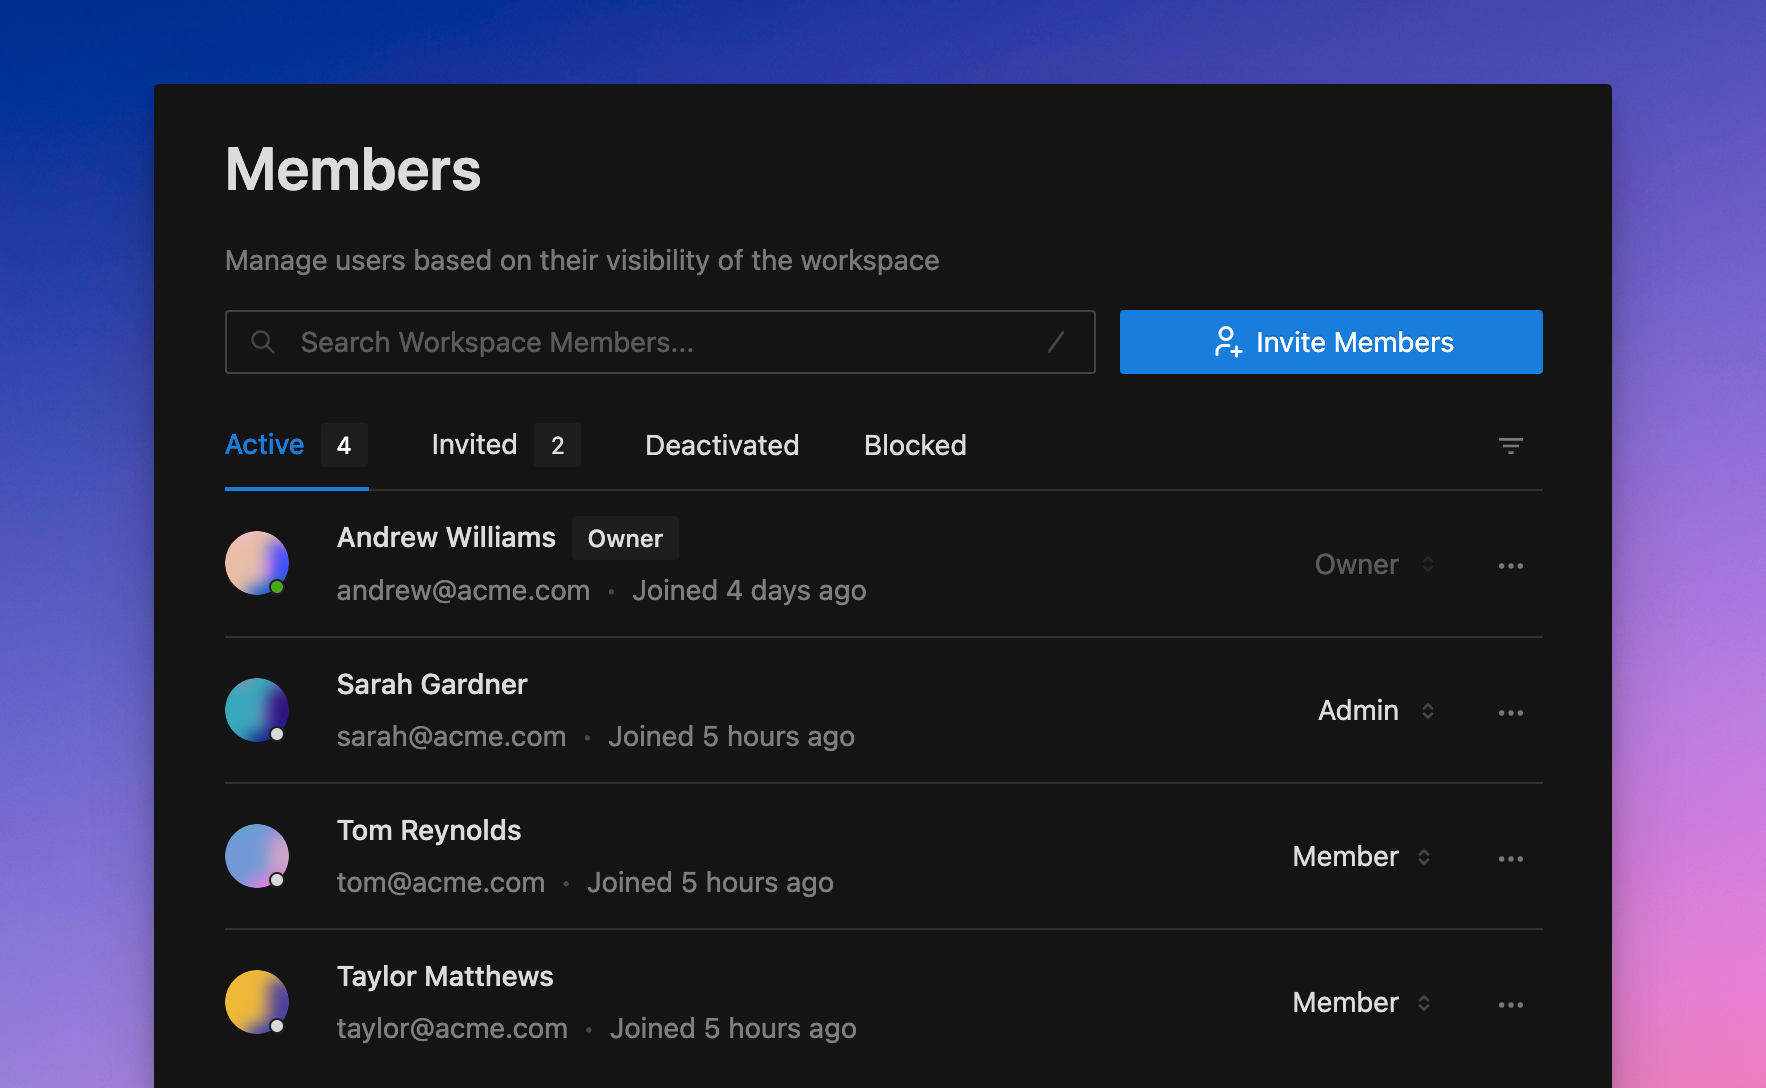Click Andrew Williams' avatar

257,563
